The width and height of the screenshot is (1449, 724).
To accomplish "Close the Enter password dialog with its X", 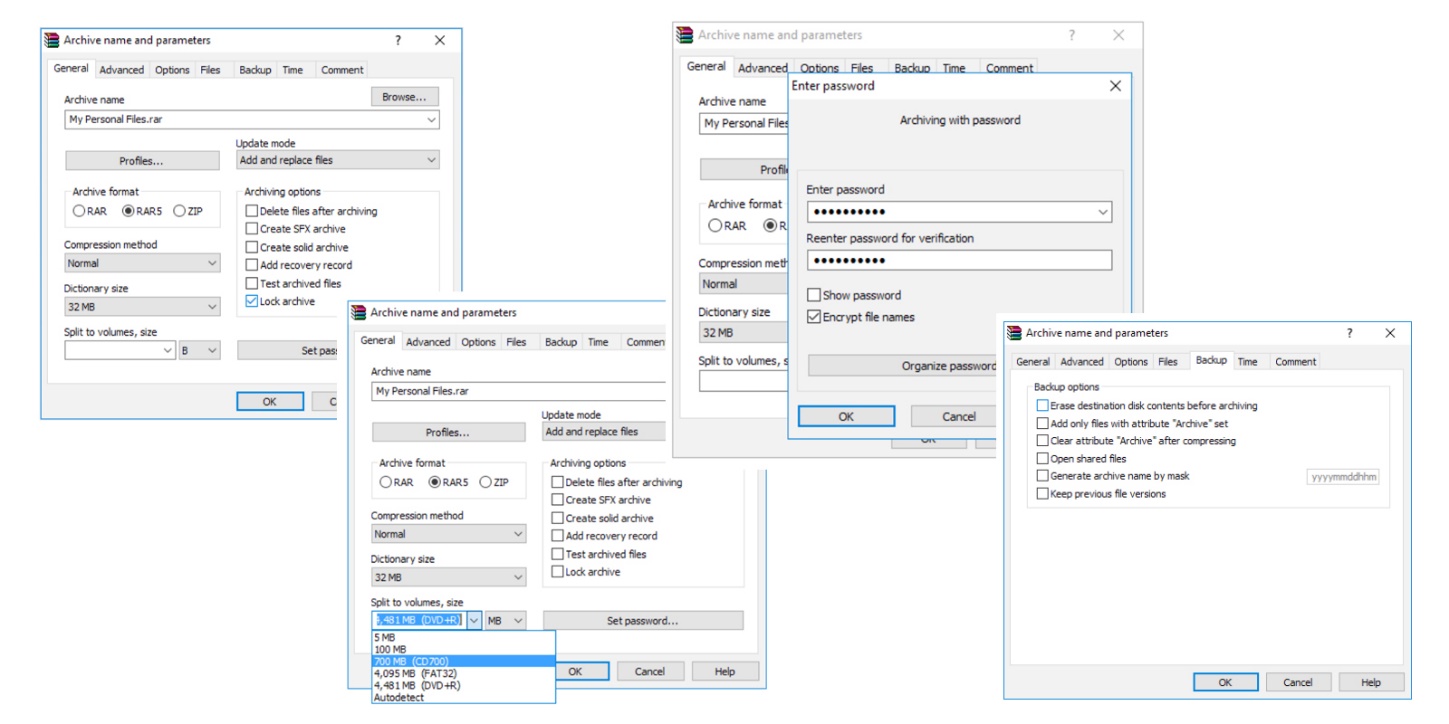I will 1115,86.
